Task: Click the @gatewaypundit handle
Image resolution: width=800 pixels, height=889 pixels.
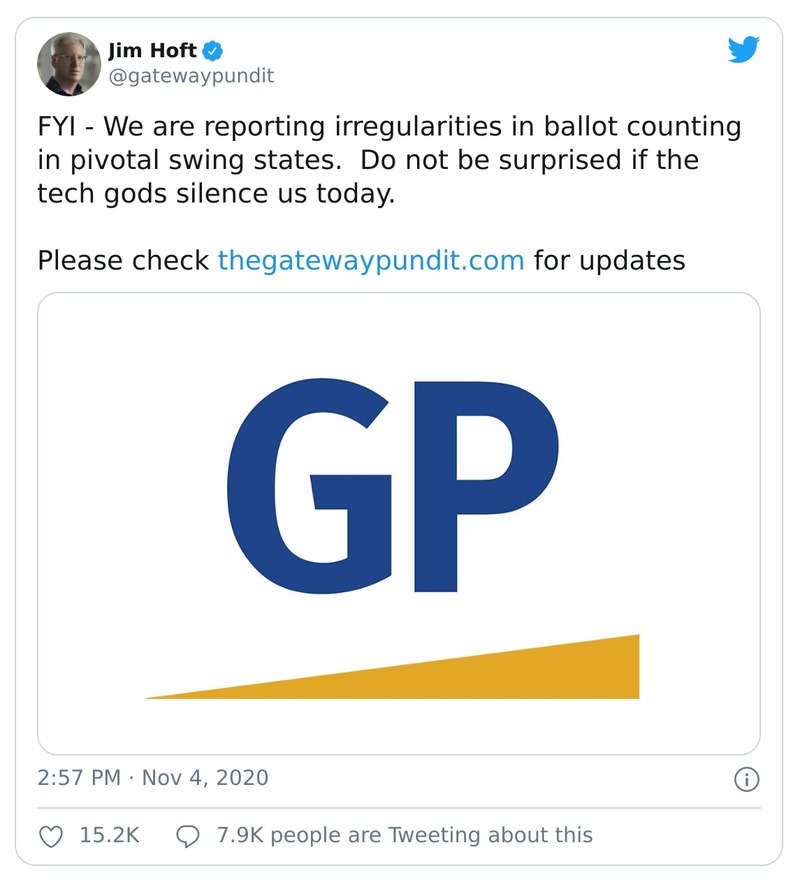Action: coord(190,75)
